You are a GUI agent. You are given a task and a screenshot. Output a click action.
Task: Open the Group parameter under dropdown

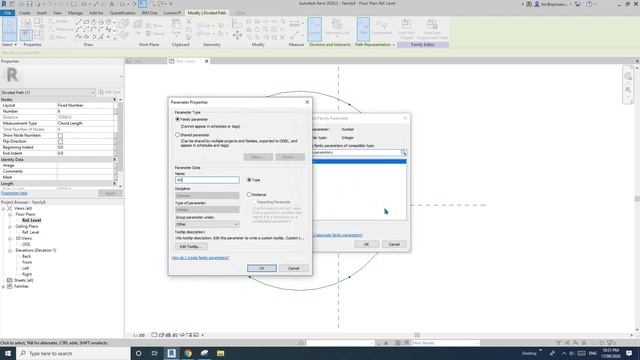[207, 224]
